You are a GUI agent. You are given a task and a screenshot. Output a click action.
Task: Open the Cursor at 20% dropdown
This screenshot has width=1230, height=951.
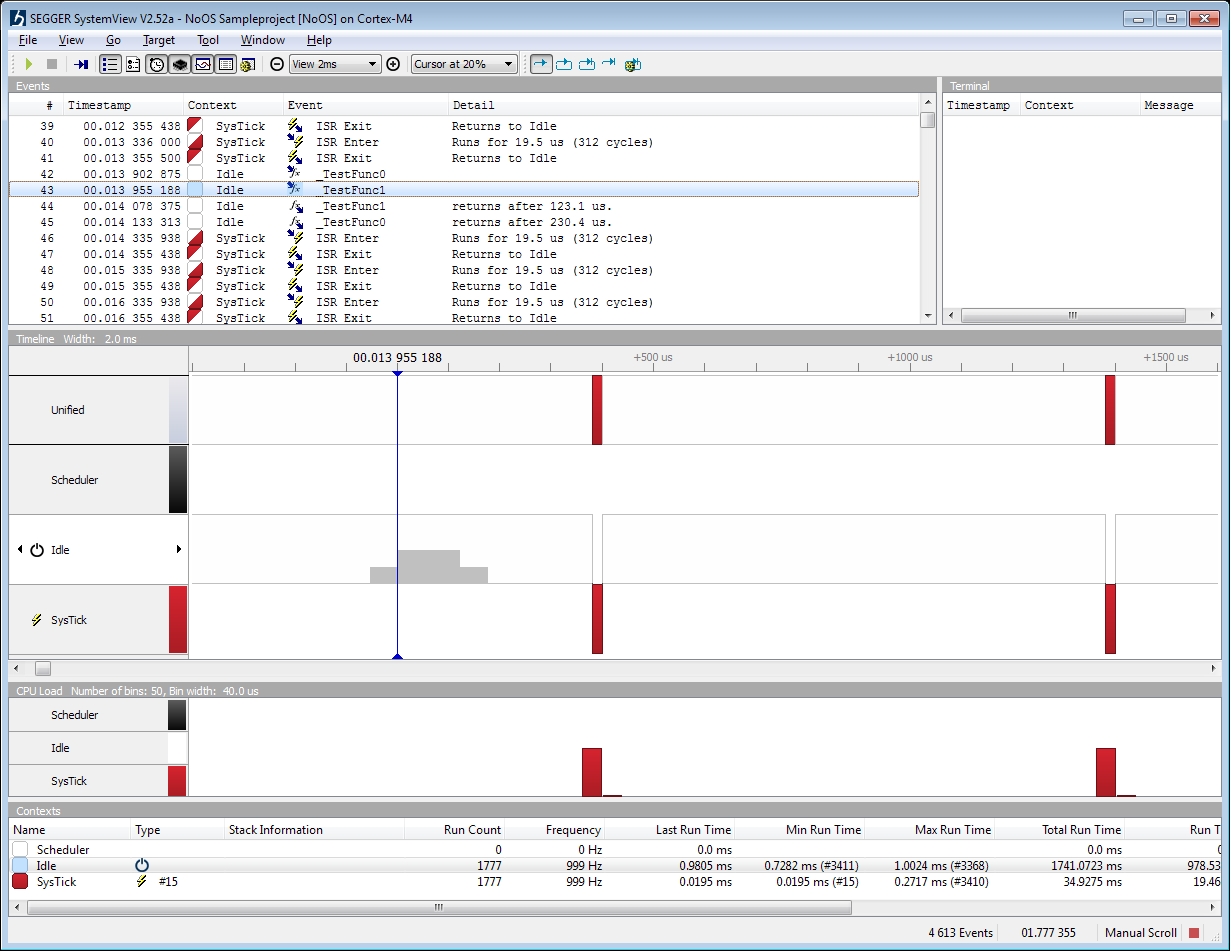click(x=464, y=64)
